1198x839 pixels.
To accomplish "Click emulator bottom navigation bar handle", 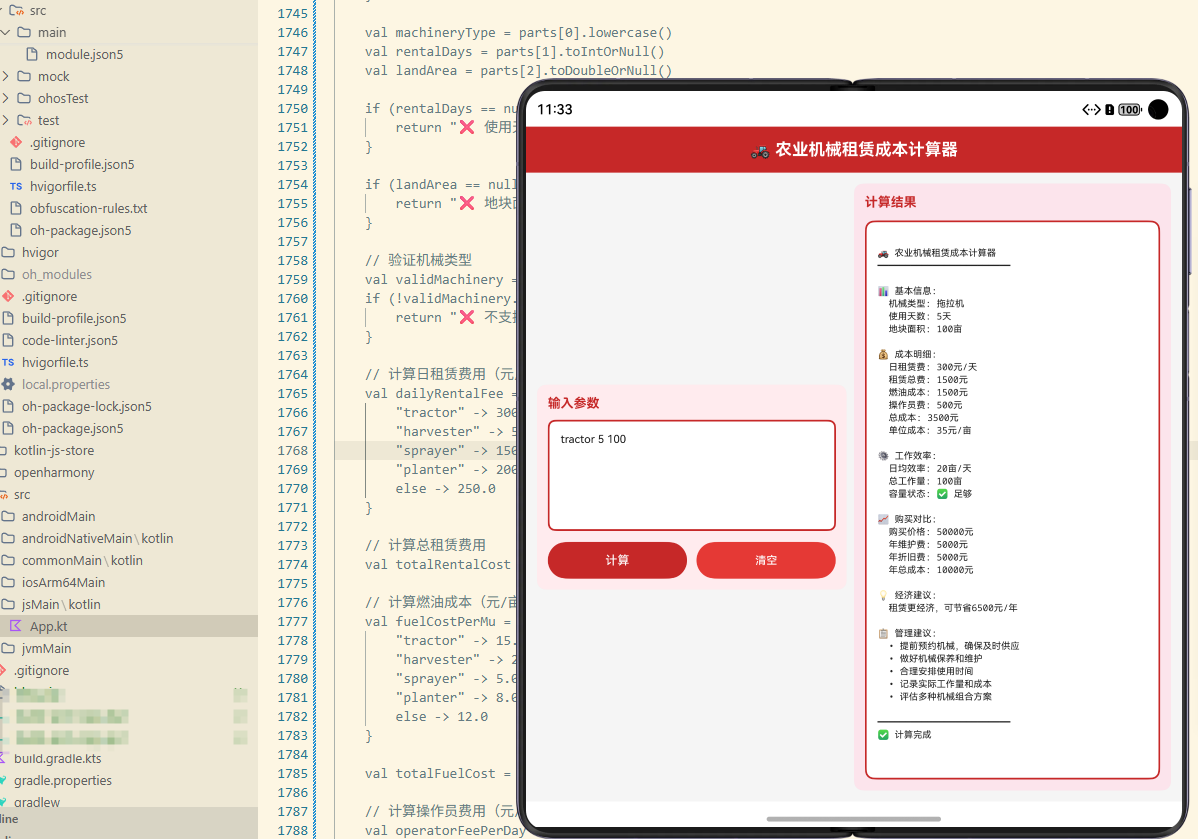I will point(853,819).
